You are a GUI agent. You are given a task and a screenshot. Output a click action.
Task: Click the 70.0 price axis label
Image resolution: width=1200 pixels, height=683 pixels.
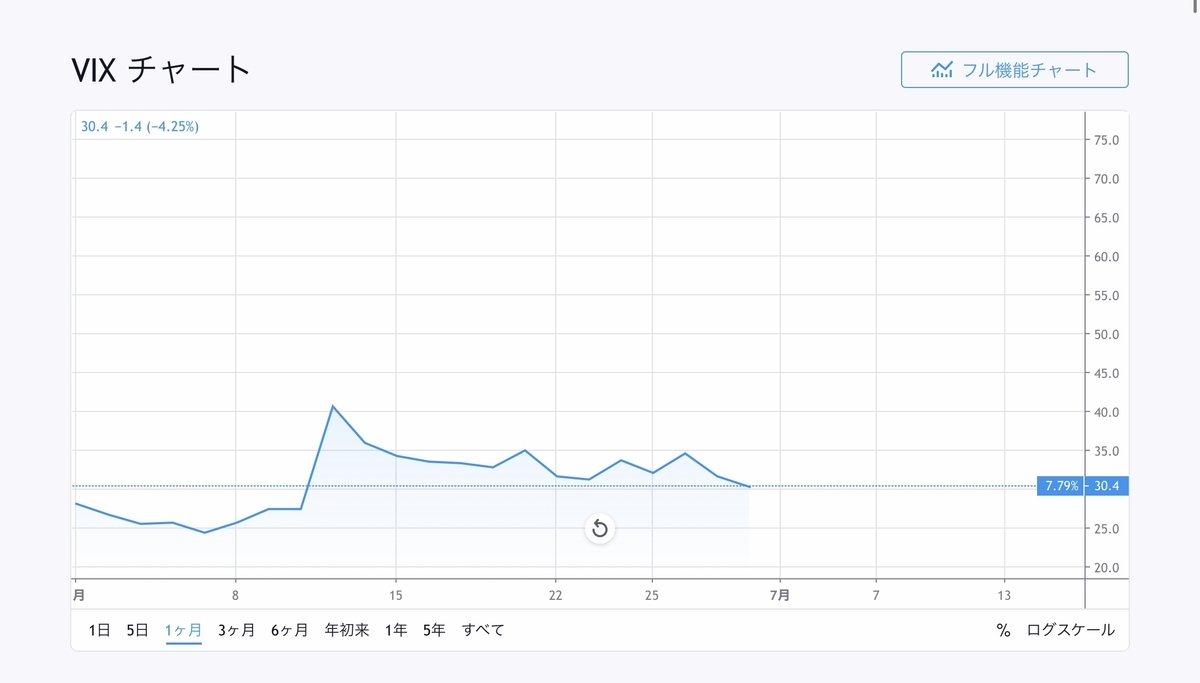click(x=1107, y=179)
